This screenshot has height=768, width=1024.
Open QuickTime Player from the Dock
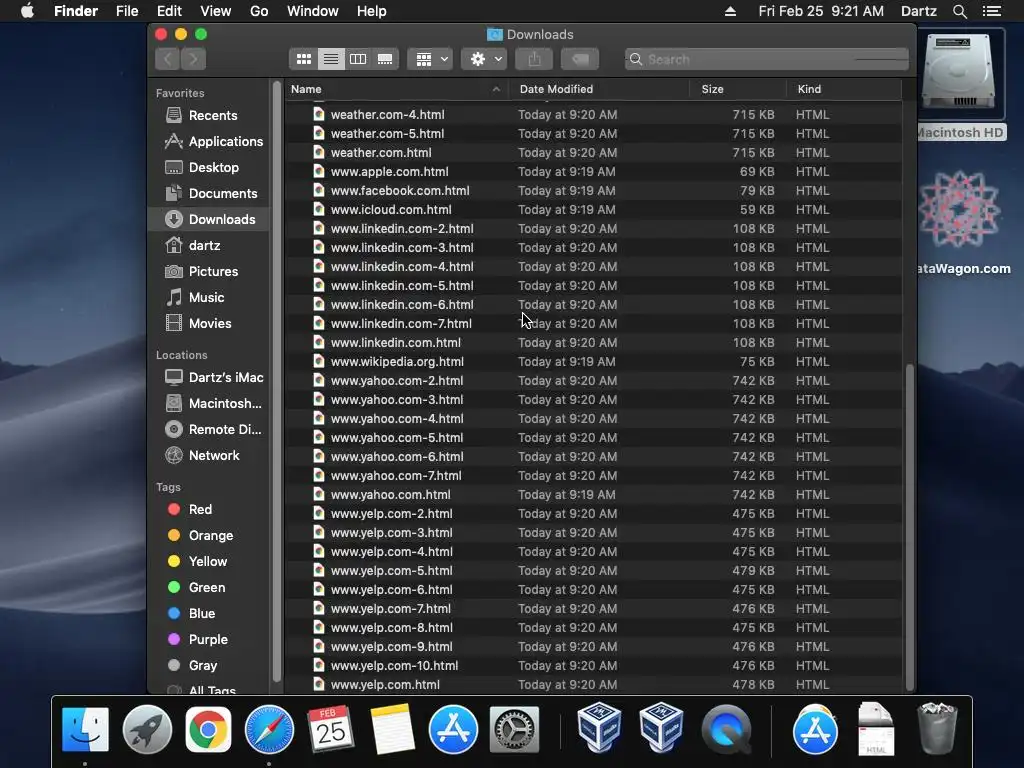(x=726, y=729)
